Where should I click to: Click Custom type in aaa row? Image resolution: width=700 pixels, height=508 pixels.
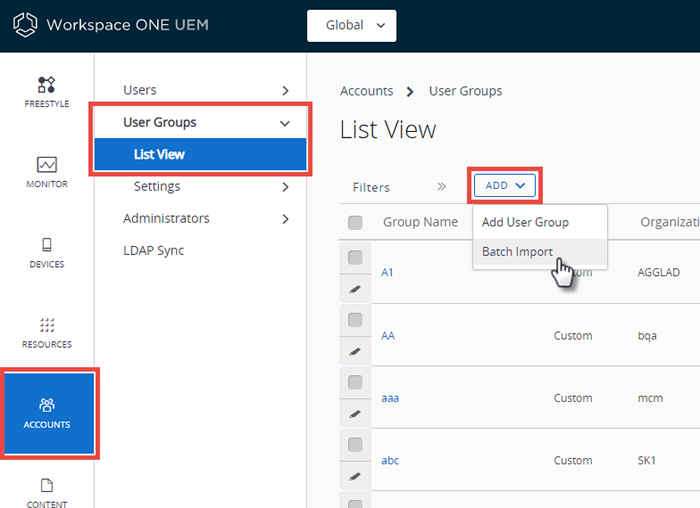[573, 398]
